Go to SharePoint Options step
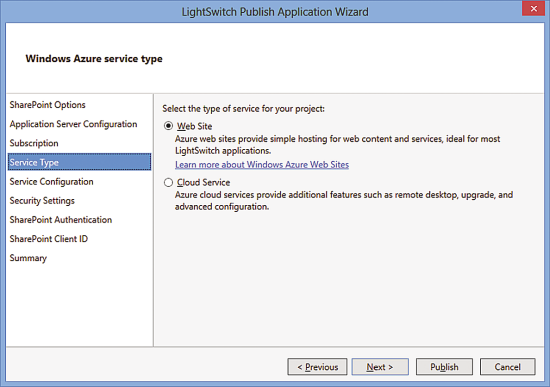Screen dimensions: 550x387 tap(47, 105)
